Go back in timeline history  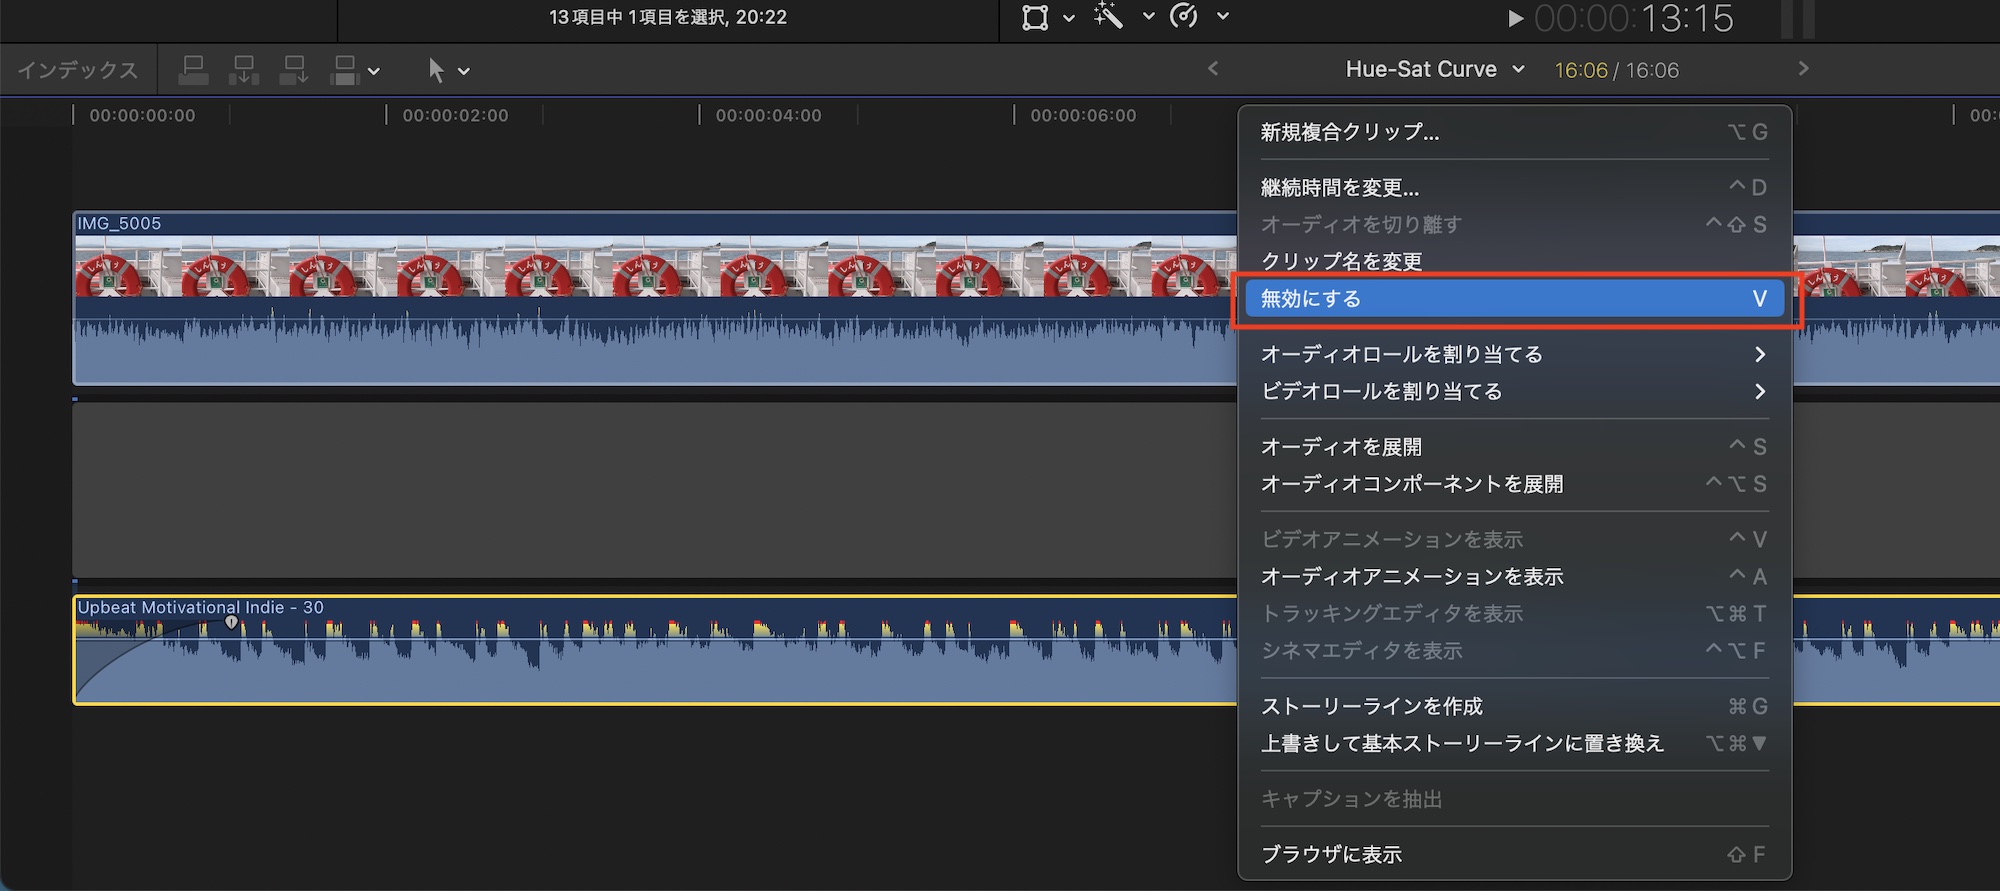(1213, 68)
